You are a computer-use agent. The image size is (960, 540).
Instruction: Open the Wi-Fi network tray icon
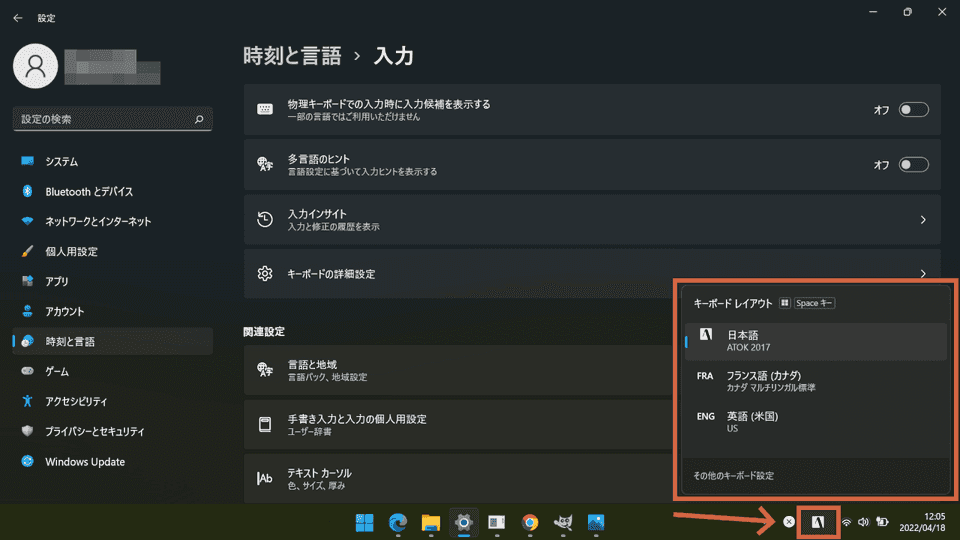pyautogui.click(x=846, y=522)
